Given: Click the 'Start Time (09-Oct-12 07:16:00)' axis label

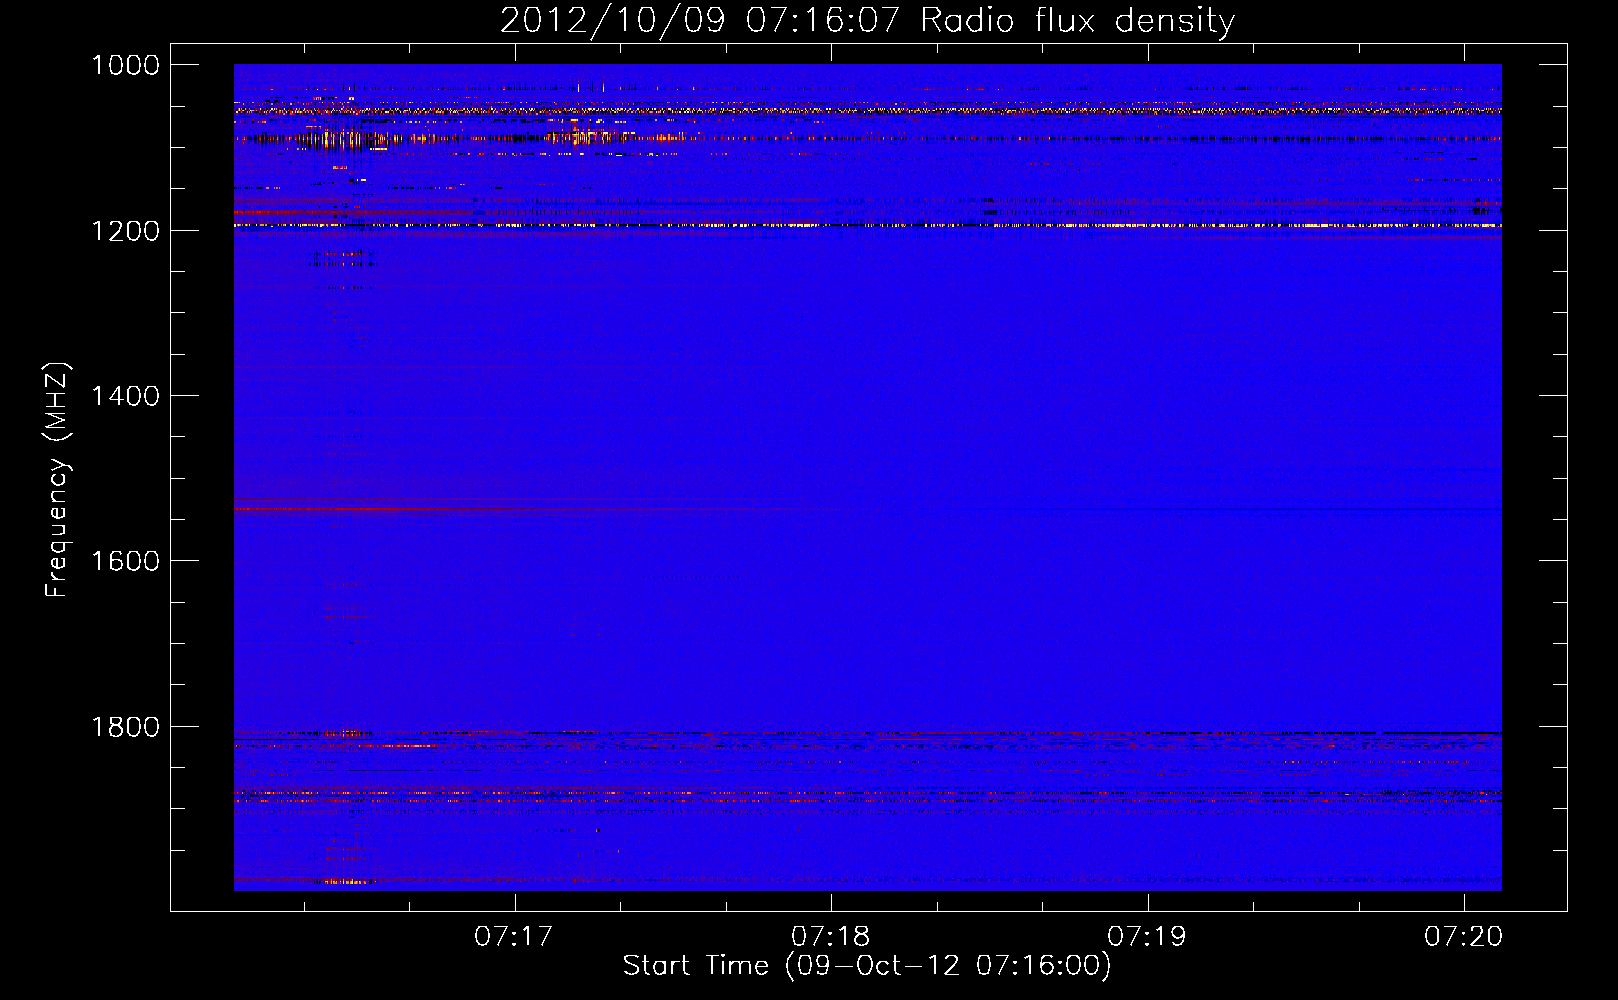Looking at the screenshot, I should [867, 966].
